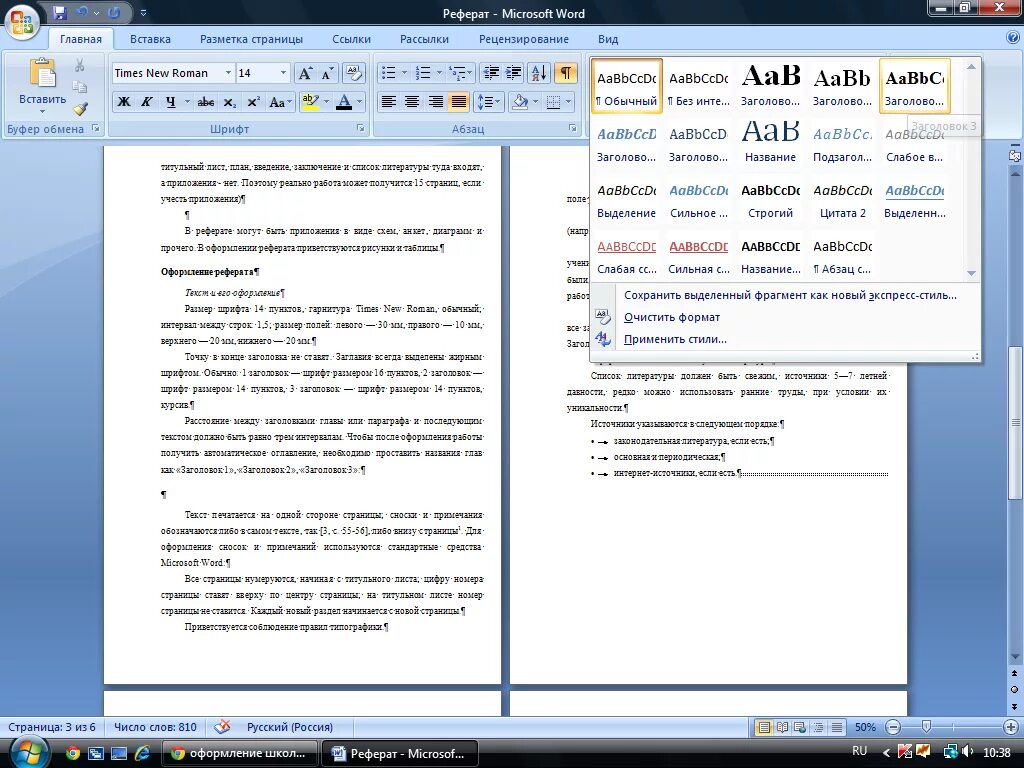The image size is (1024, 768).
Task: Click Очистить формат in styles menu
Action: (x=671, y=317)
